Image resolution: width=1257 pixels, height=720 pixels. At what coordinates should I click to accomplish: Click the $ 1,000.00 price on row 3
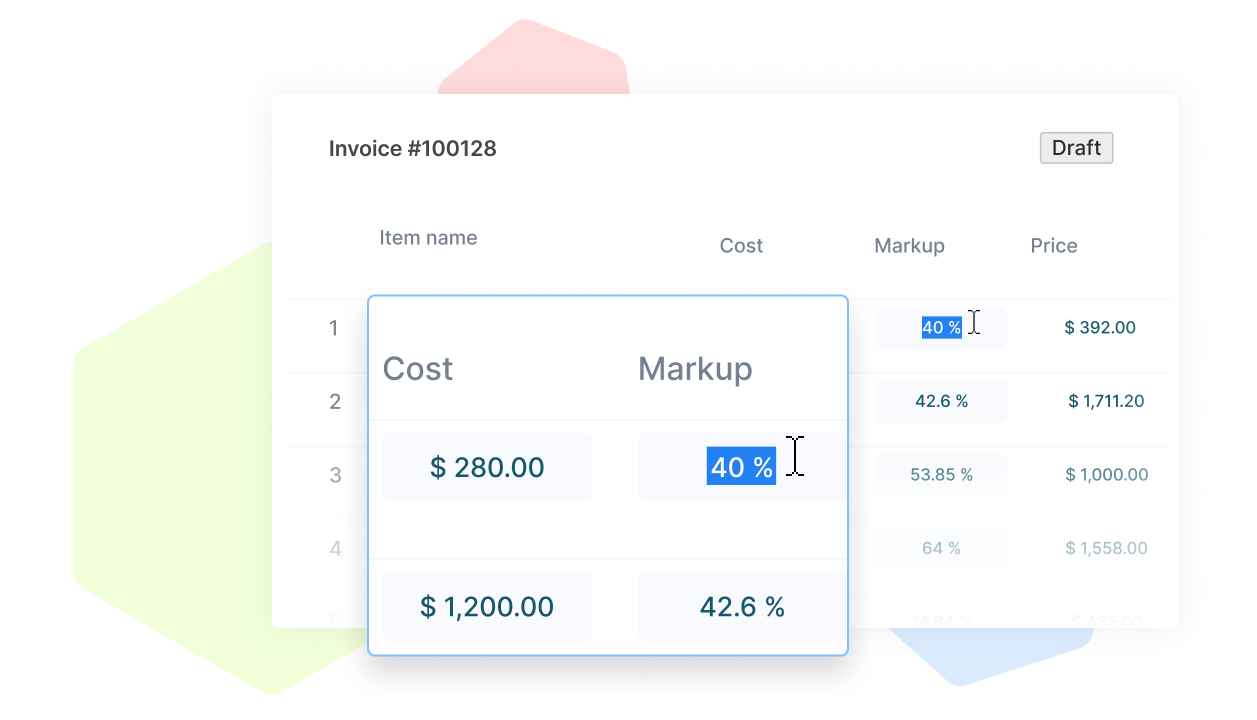coord(1104,475)
